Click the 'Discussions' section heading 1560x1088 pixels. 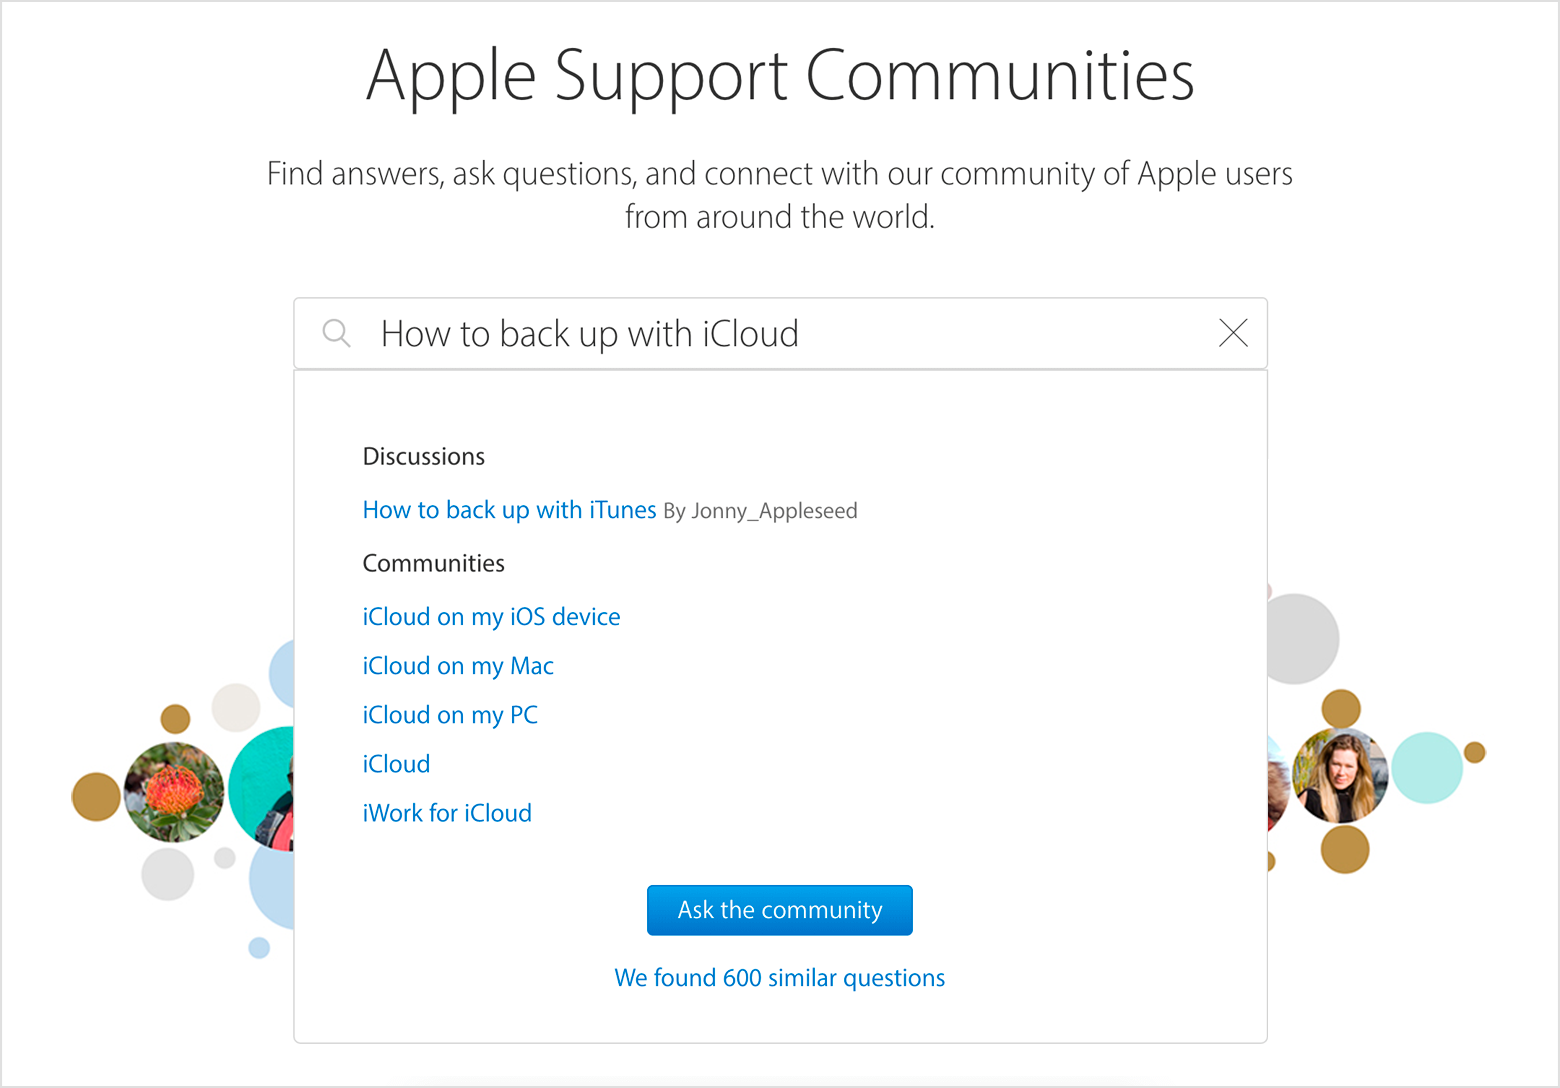click(424, 457)
